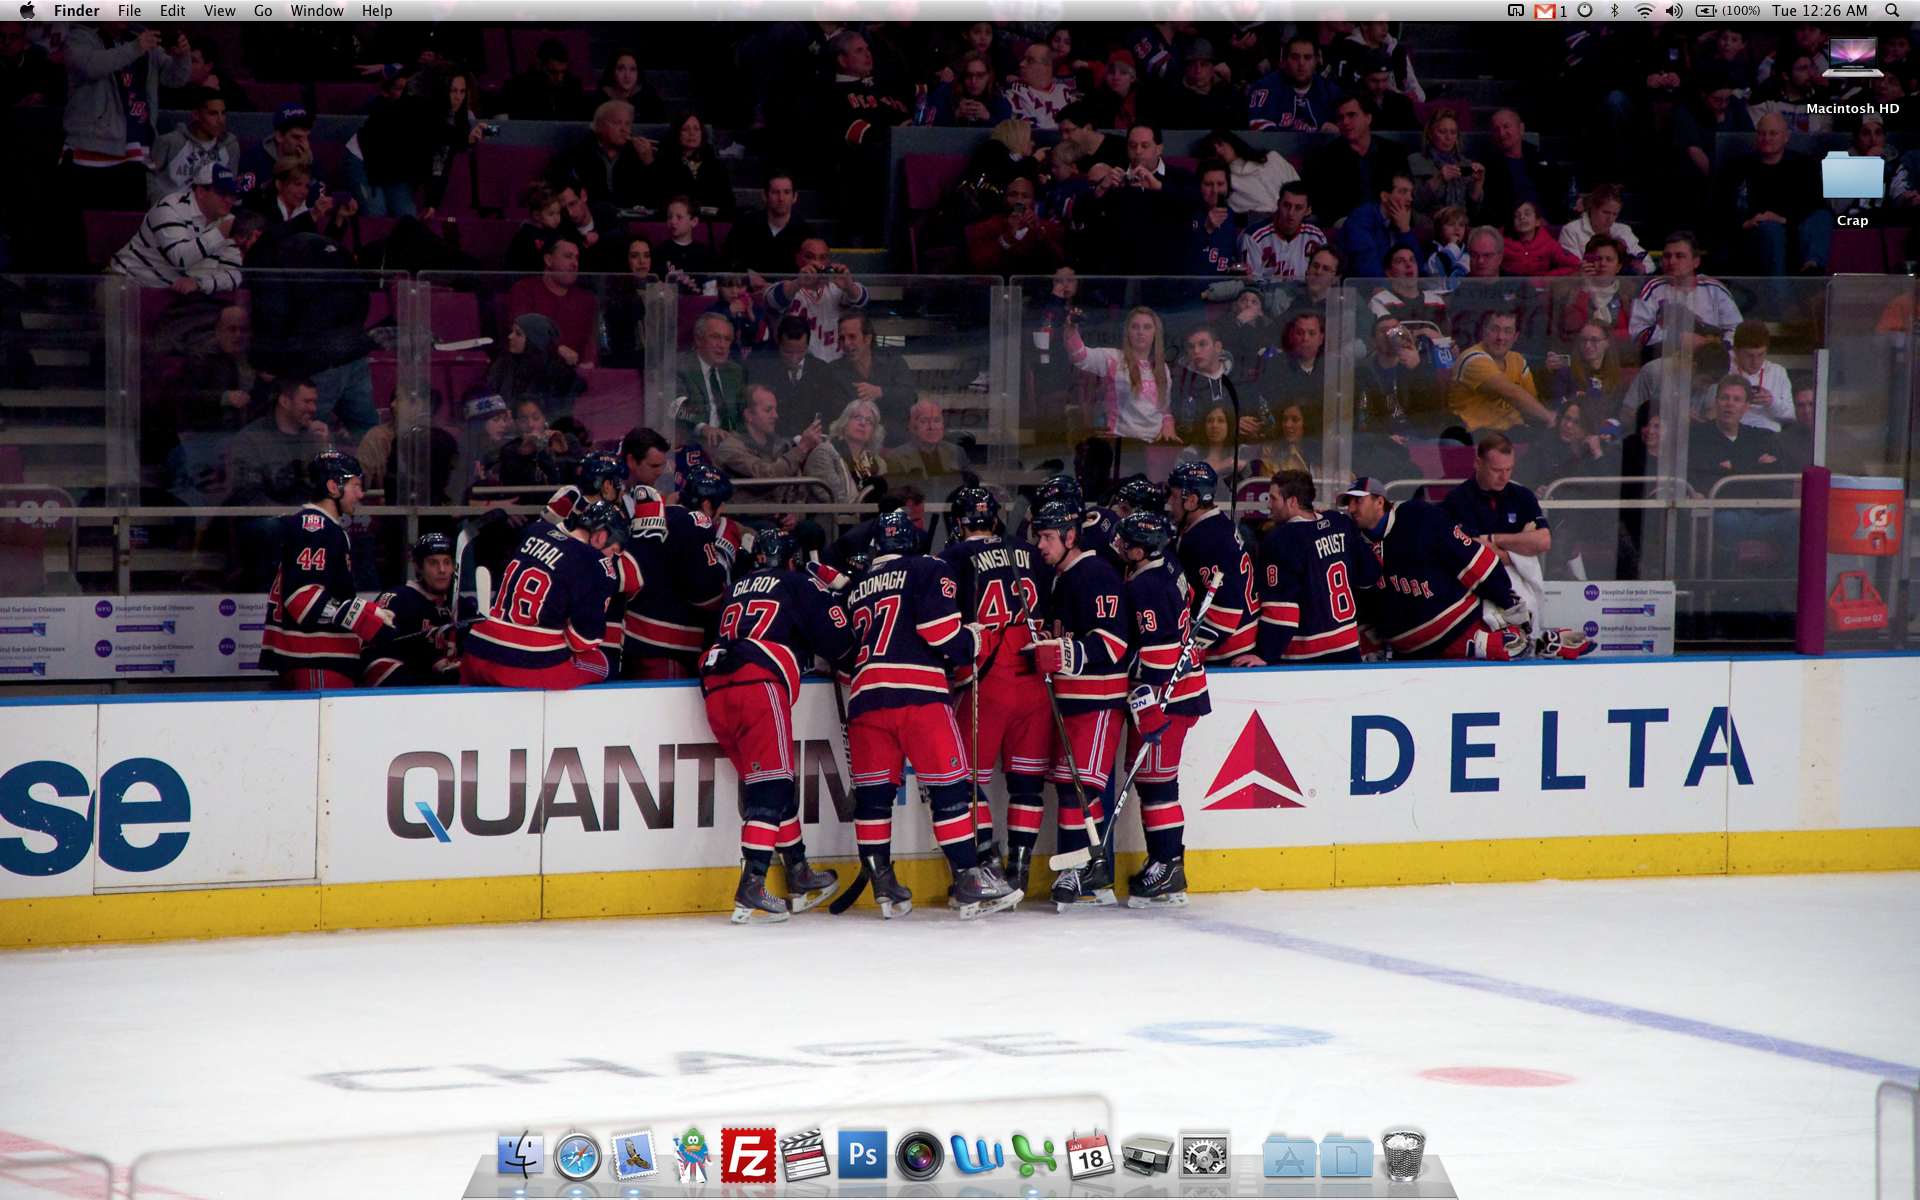Expand the Documents folder stack

(1346, 1157)
